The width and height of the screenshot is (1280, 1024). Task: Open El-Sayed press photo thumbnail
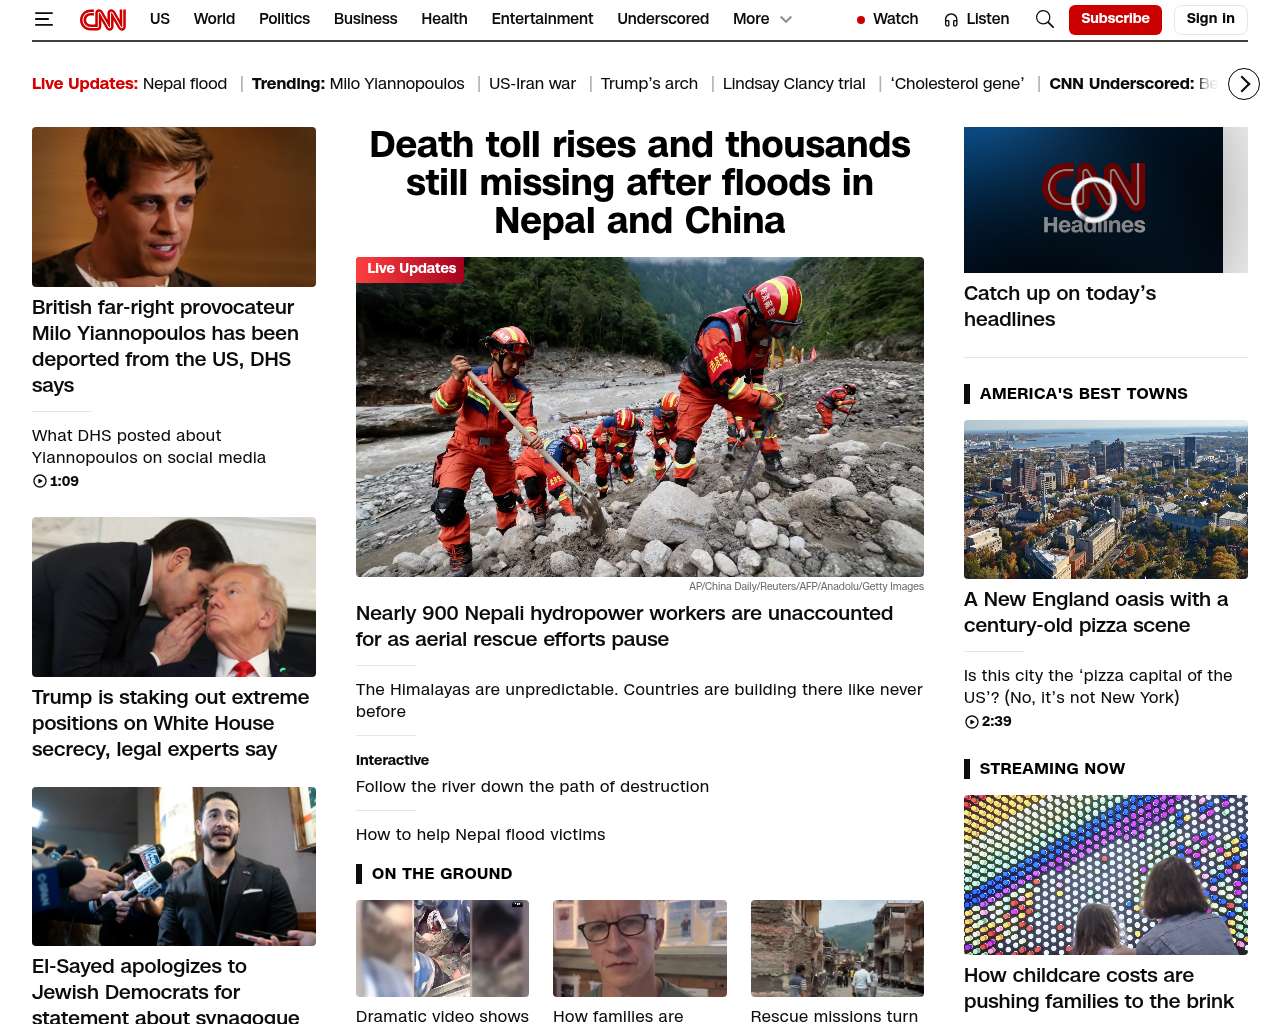click(x=174, y=866)
